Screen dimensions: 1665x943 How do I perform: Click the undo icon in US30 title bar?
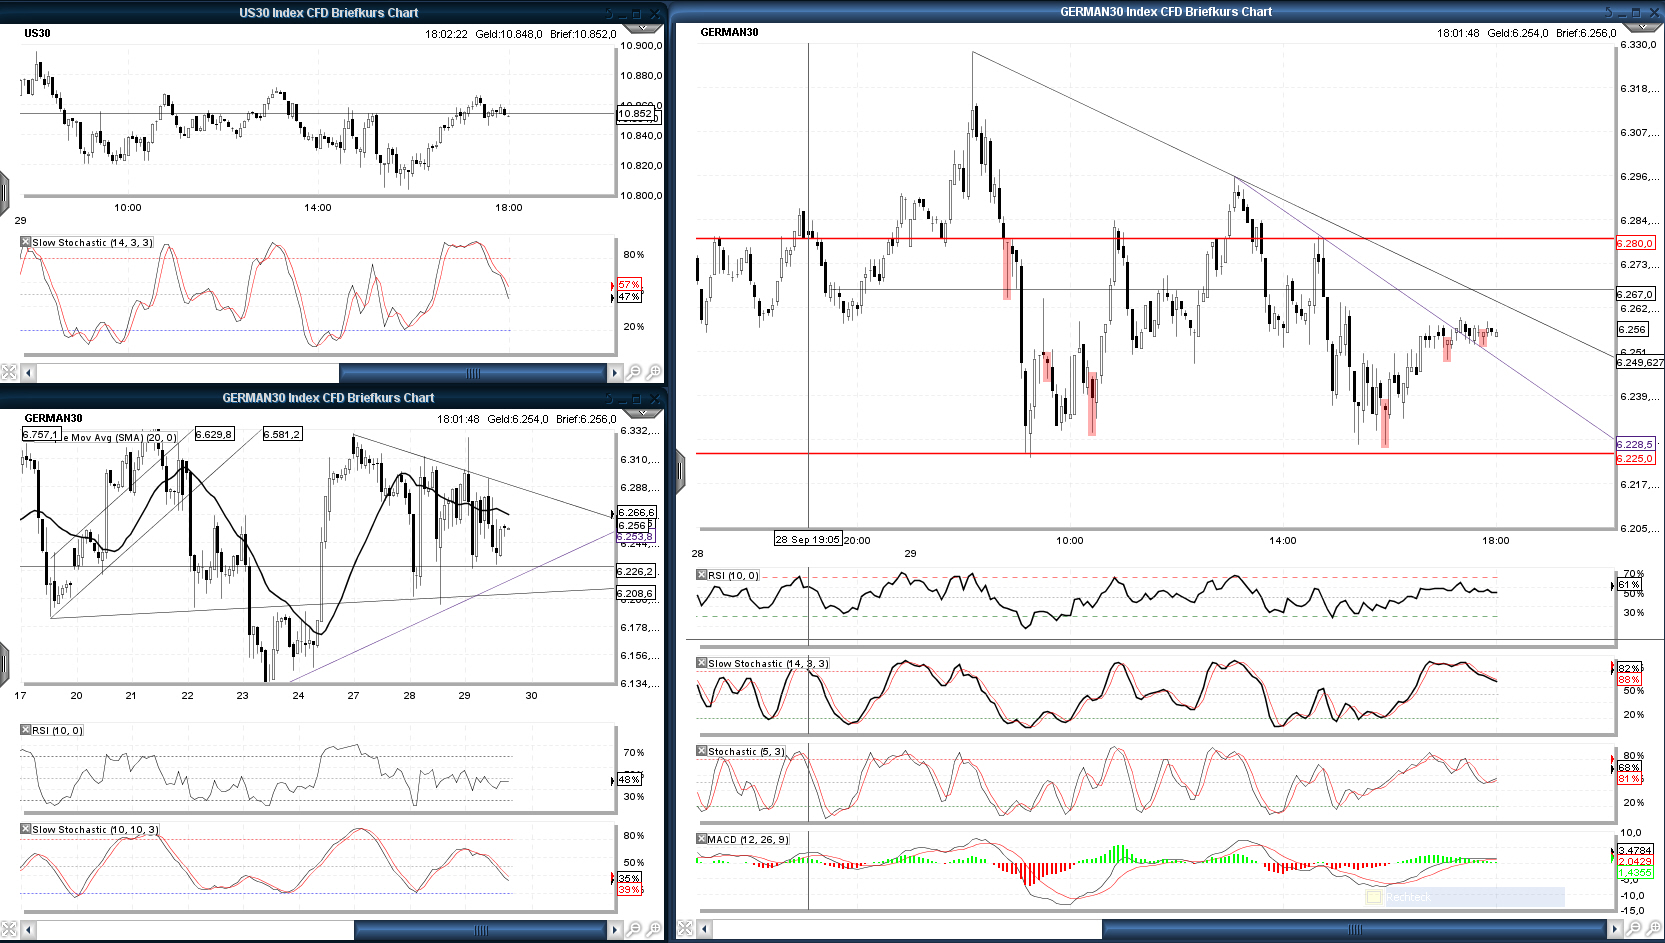click(x=609, y=13)
